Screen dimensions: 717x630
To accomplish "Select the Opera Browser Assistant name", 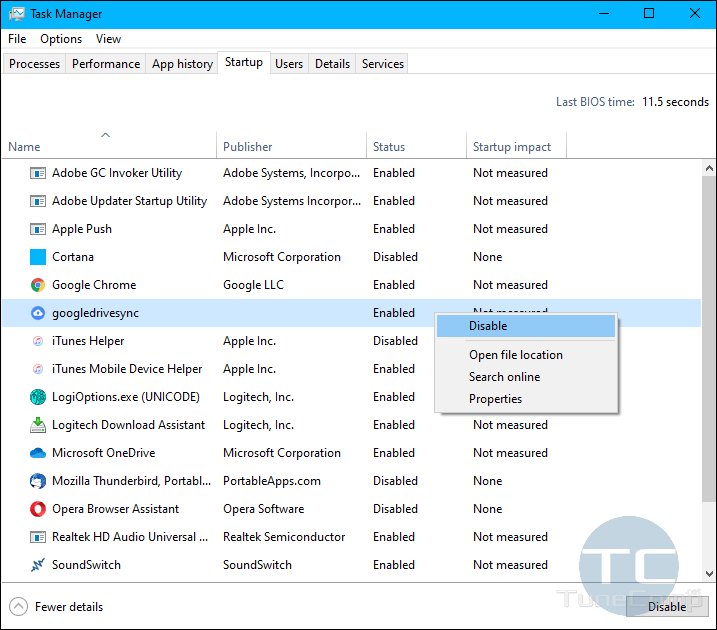I will point(115,509).
